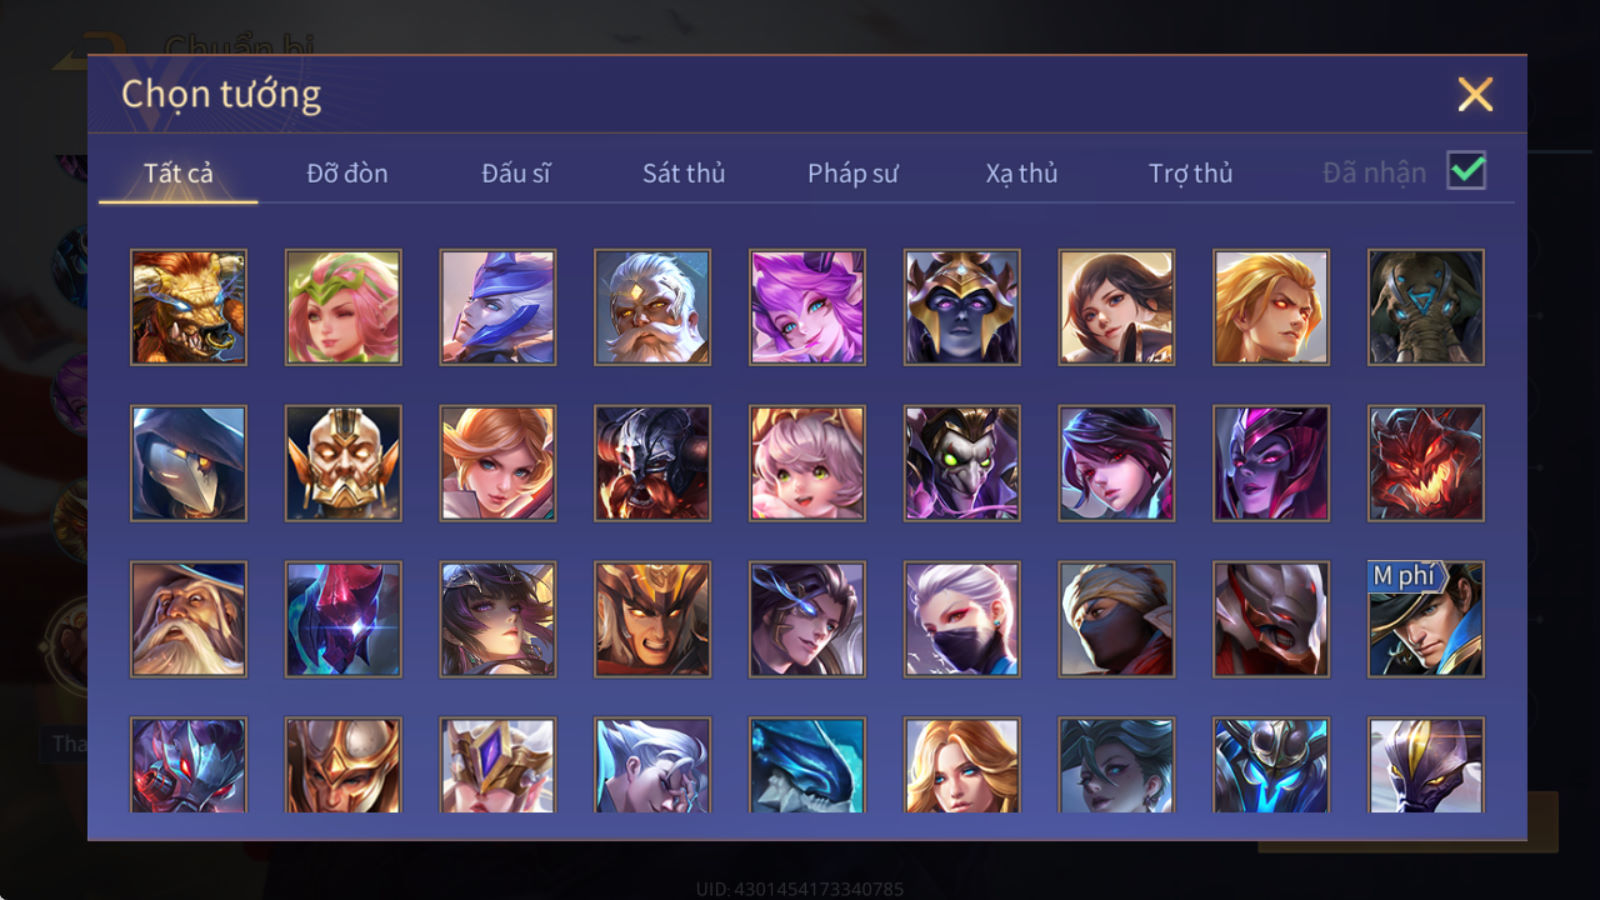Switch to the Trợ thủ tab
Screen dimensions: 1600x900
(x=1190, y=173)
